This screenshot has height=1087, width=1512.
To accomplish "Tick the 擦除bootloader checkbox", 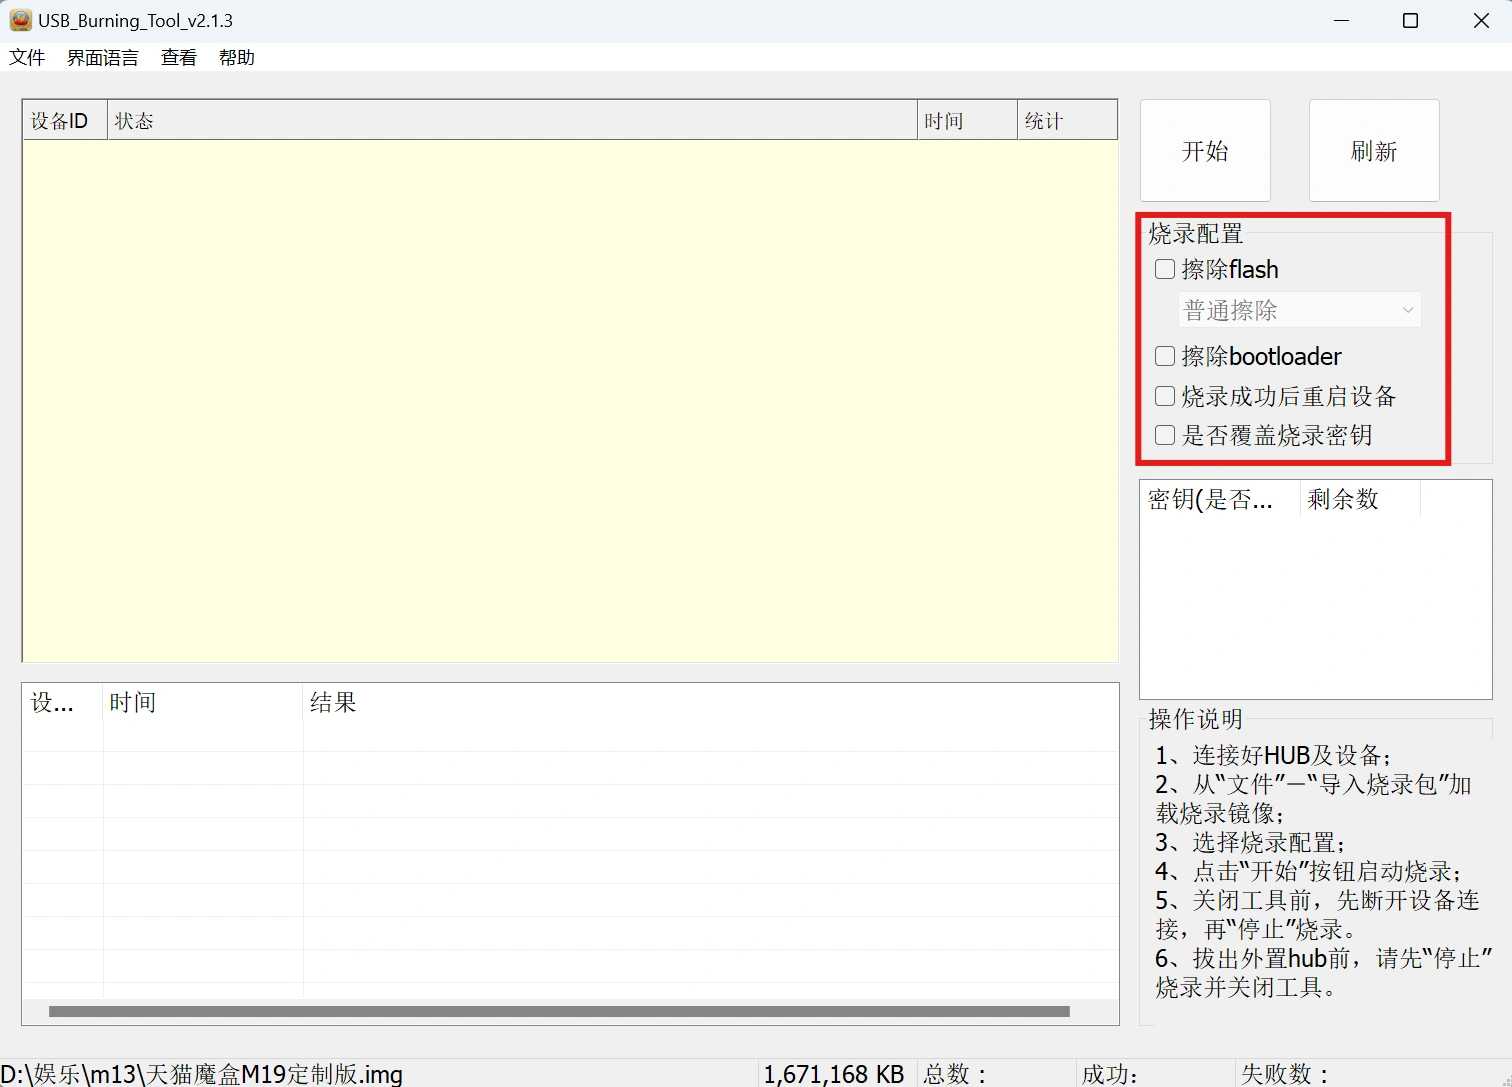I will coord(1165,356).
